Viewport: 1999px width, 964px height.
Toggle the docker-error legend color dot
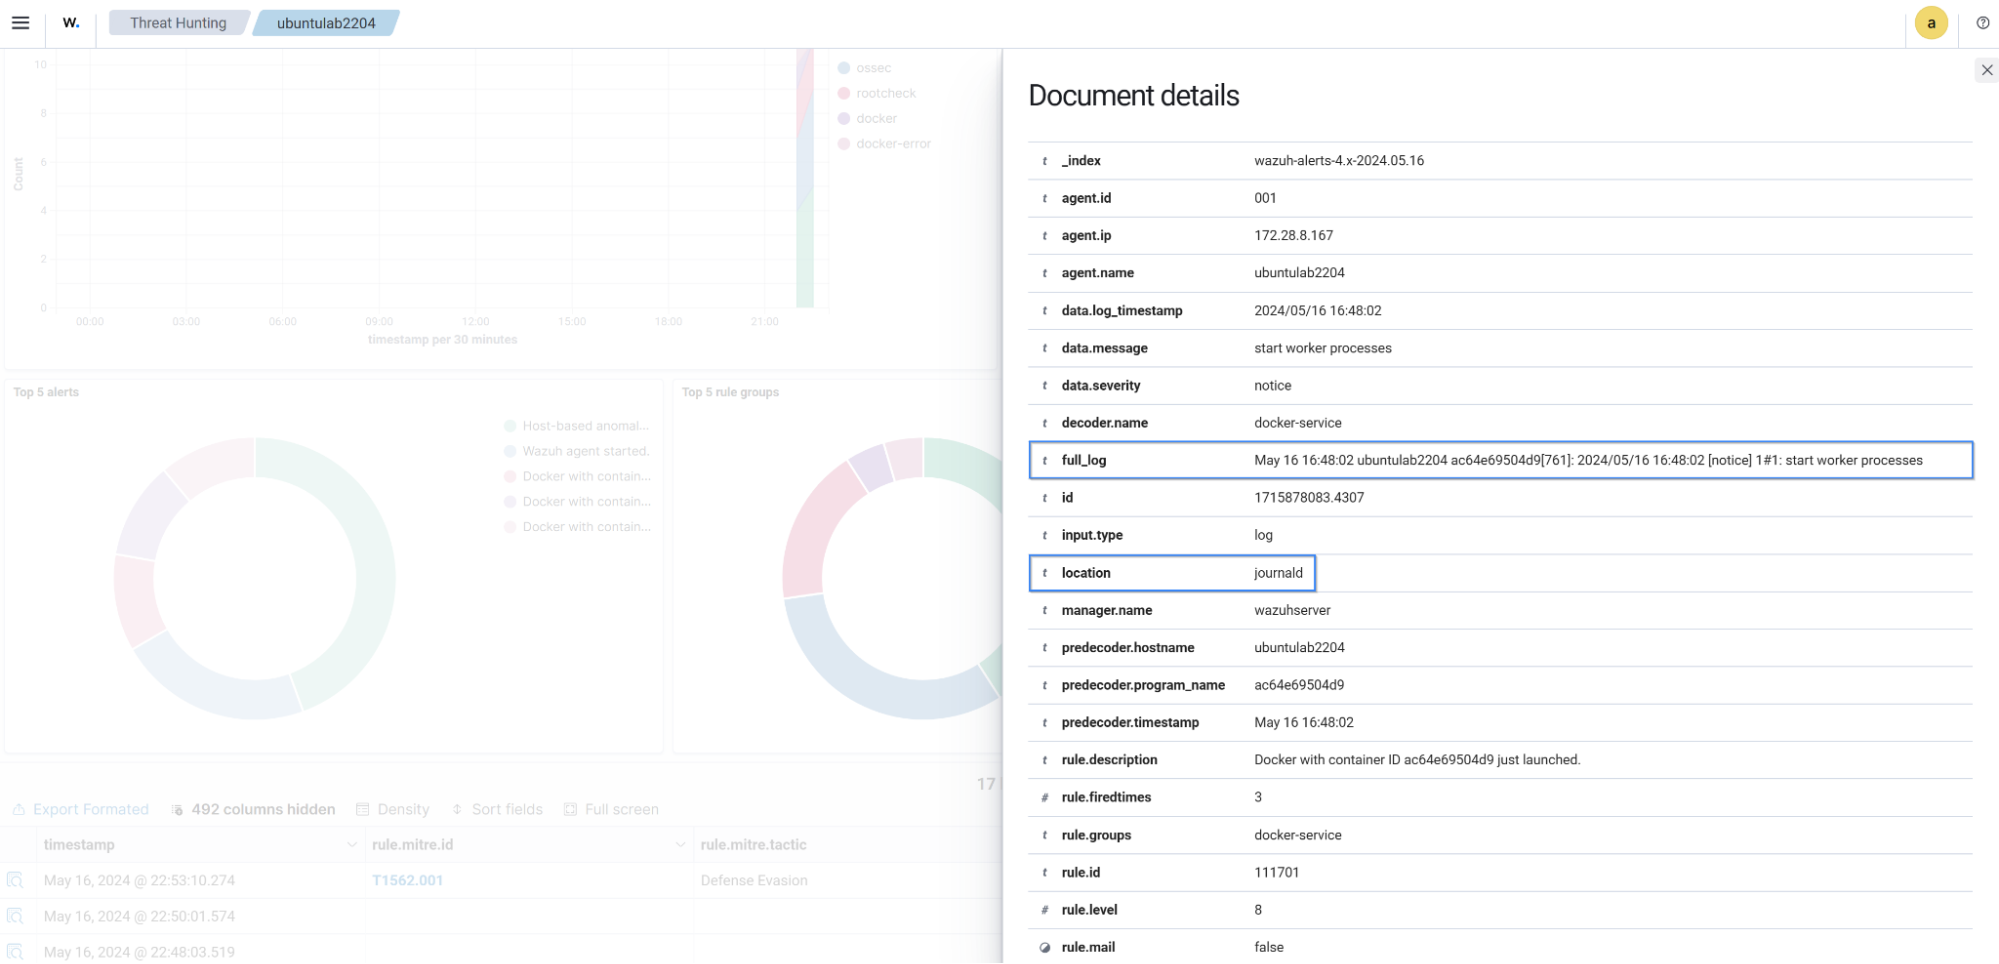(x=844, y=144)
